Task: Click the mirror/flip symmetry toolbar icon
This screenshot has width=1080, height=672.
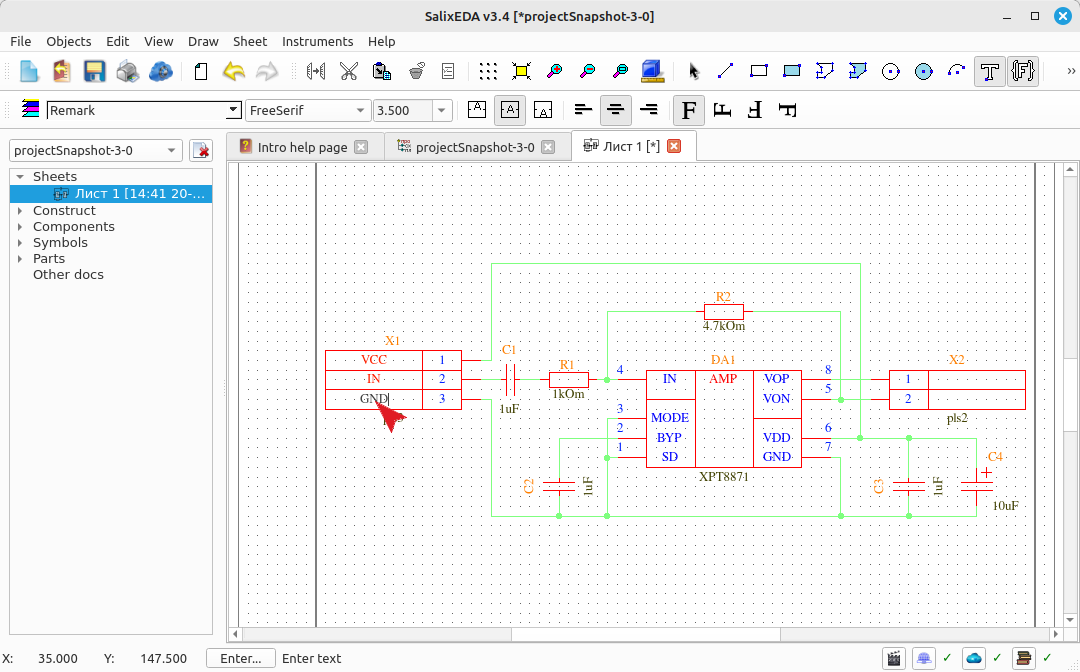Action: click(316, 71)
